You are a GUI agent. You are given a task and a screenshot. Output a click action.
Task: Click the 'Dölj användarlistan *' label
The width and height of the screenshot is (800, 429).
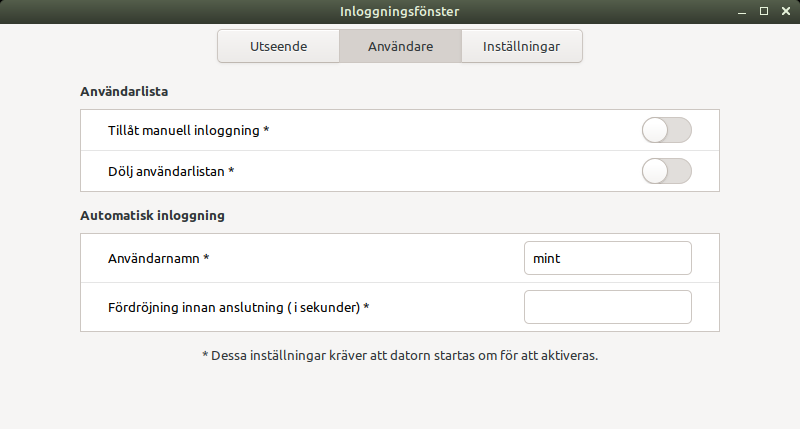[171, 171]
